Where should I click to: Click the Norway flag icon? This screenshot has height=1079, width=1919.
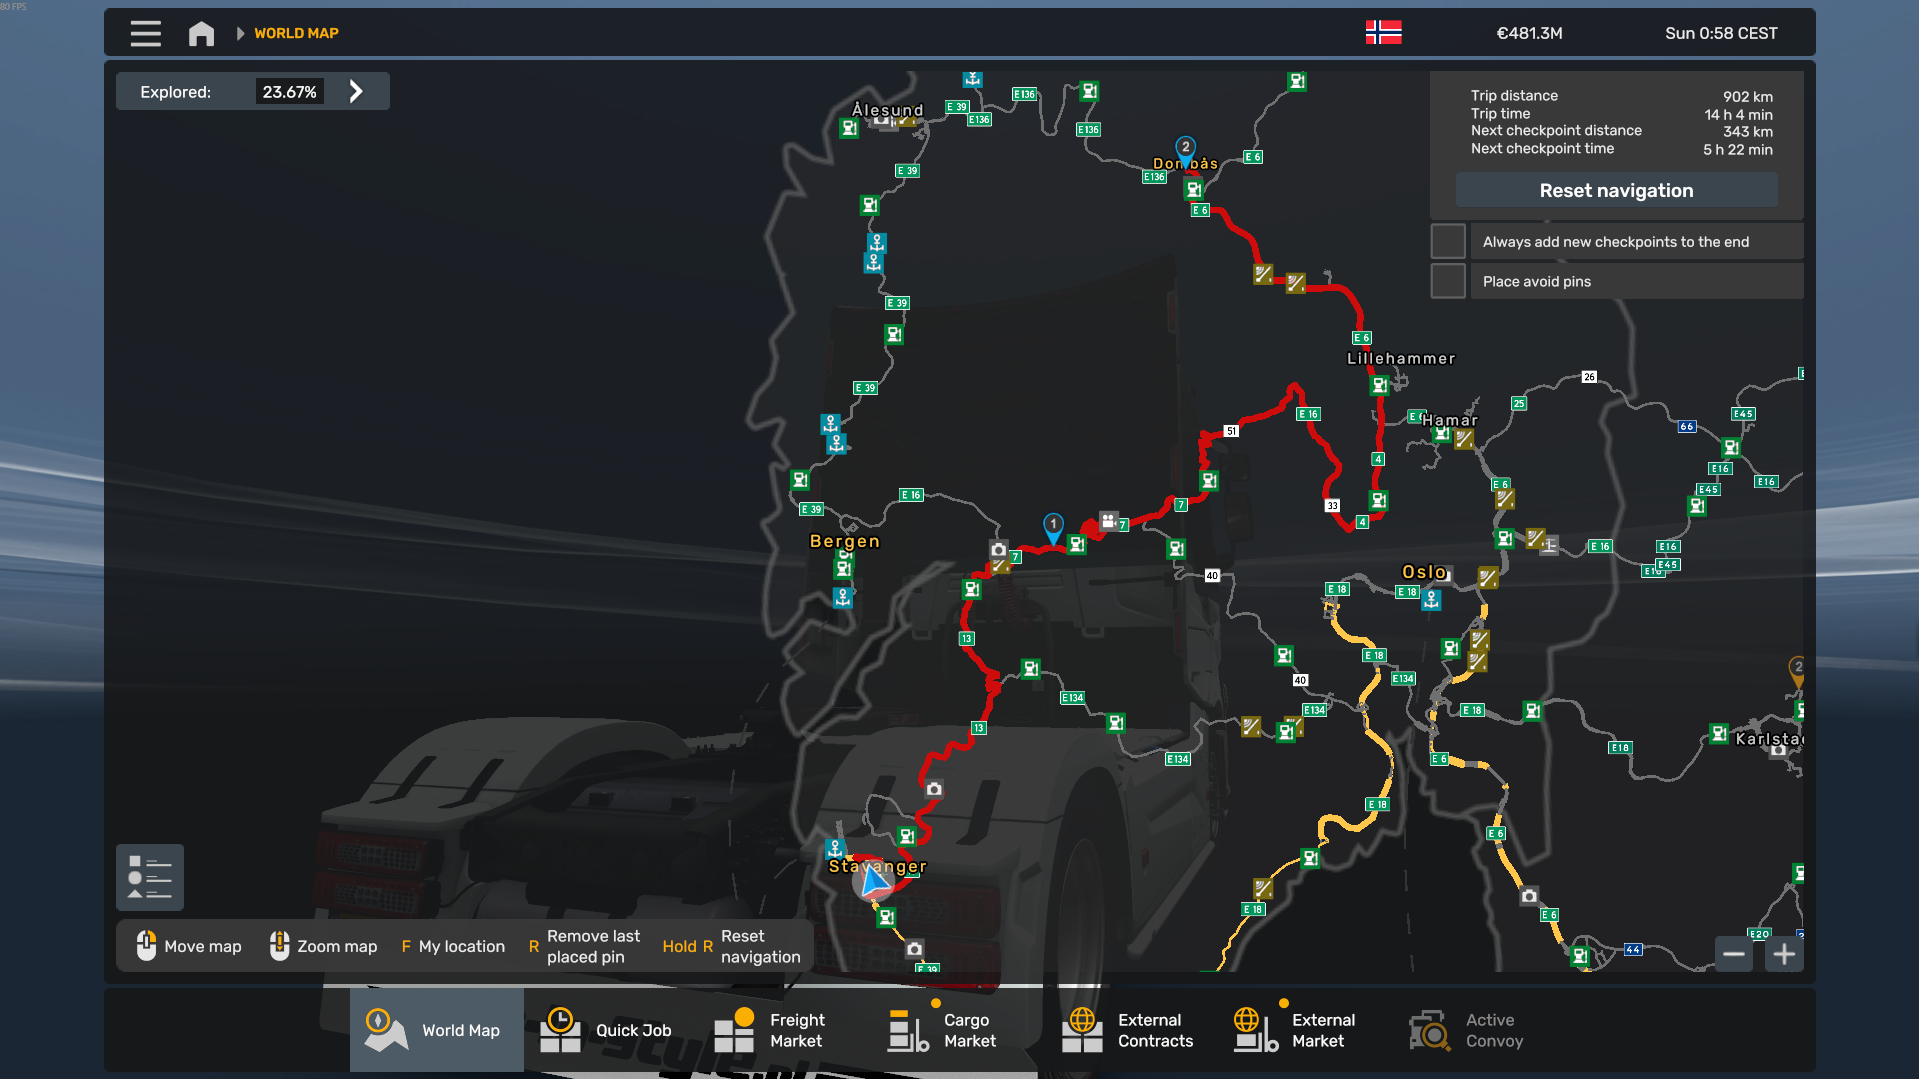(x=1383, y=33)
